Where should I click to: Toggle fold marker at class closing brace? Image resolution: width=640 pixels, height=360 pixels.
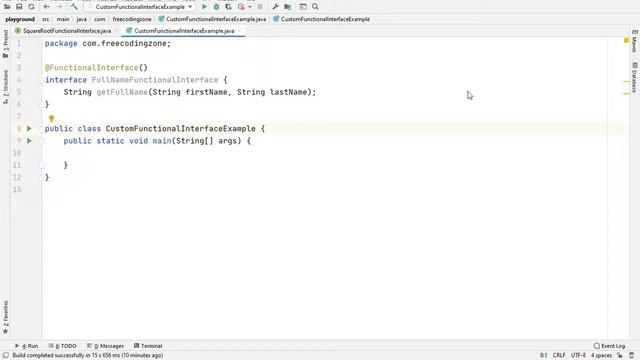pyautogui.click(x=42, y=178)
